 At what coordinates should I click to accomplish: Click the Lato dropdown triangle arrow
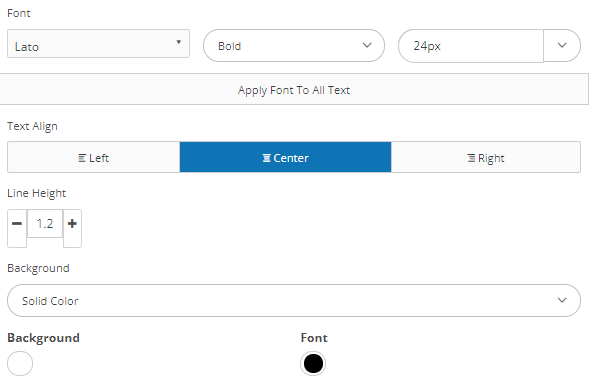click(x=179, y=42)
